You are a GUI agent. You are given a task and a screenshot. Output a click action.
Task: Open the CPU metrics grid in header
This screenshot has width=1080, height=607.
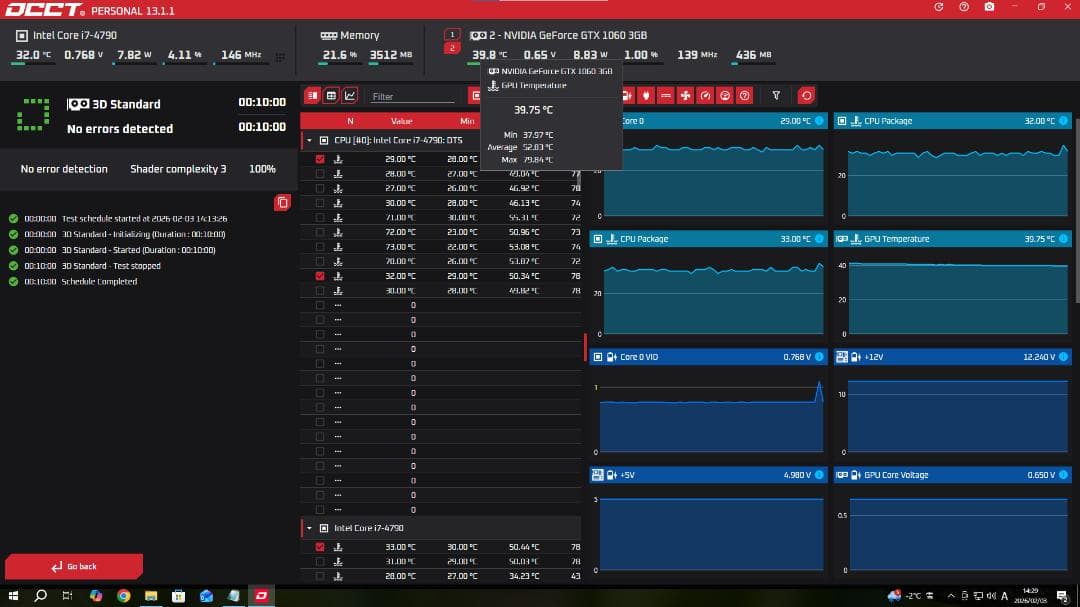point(280,57)
